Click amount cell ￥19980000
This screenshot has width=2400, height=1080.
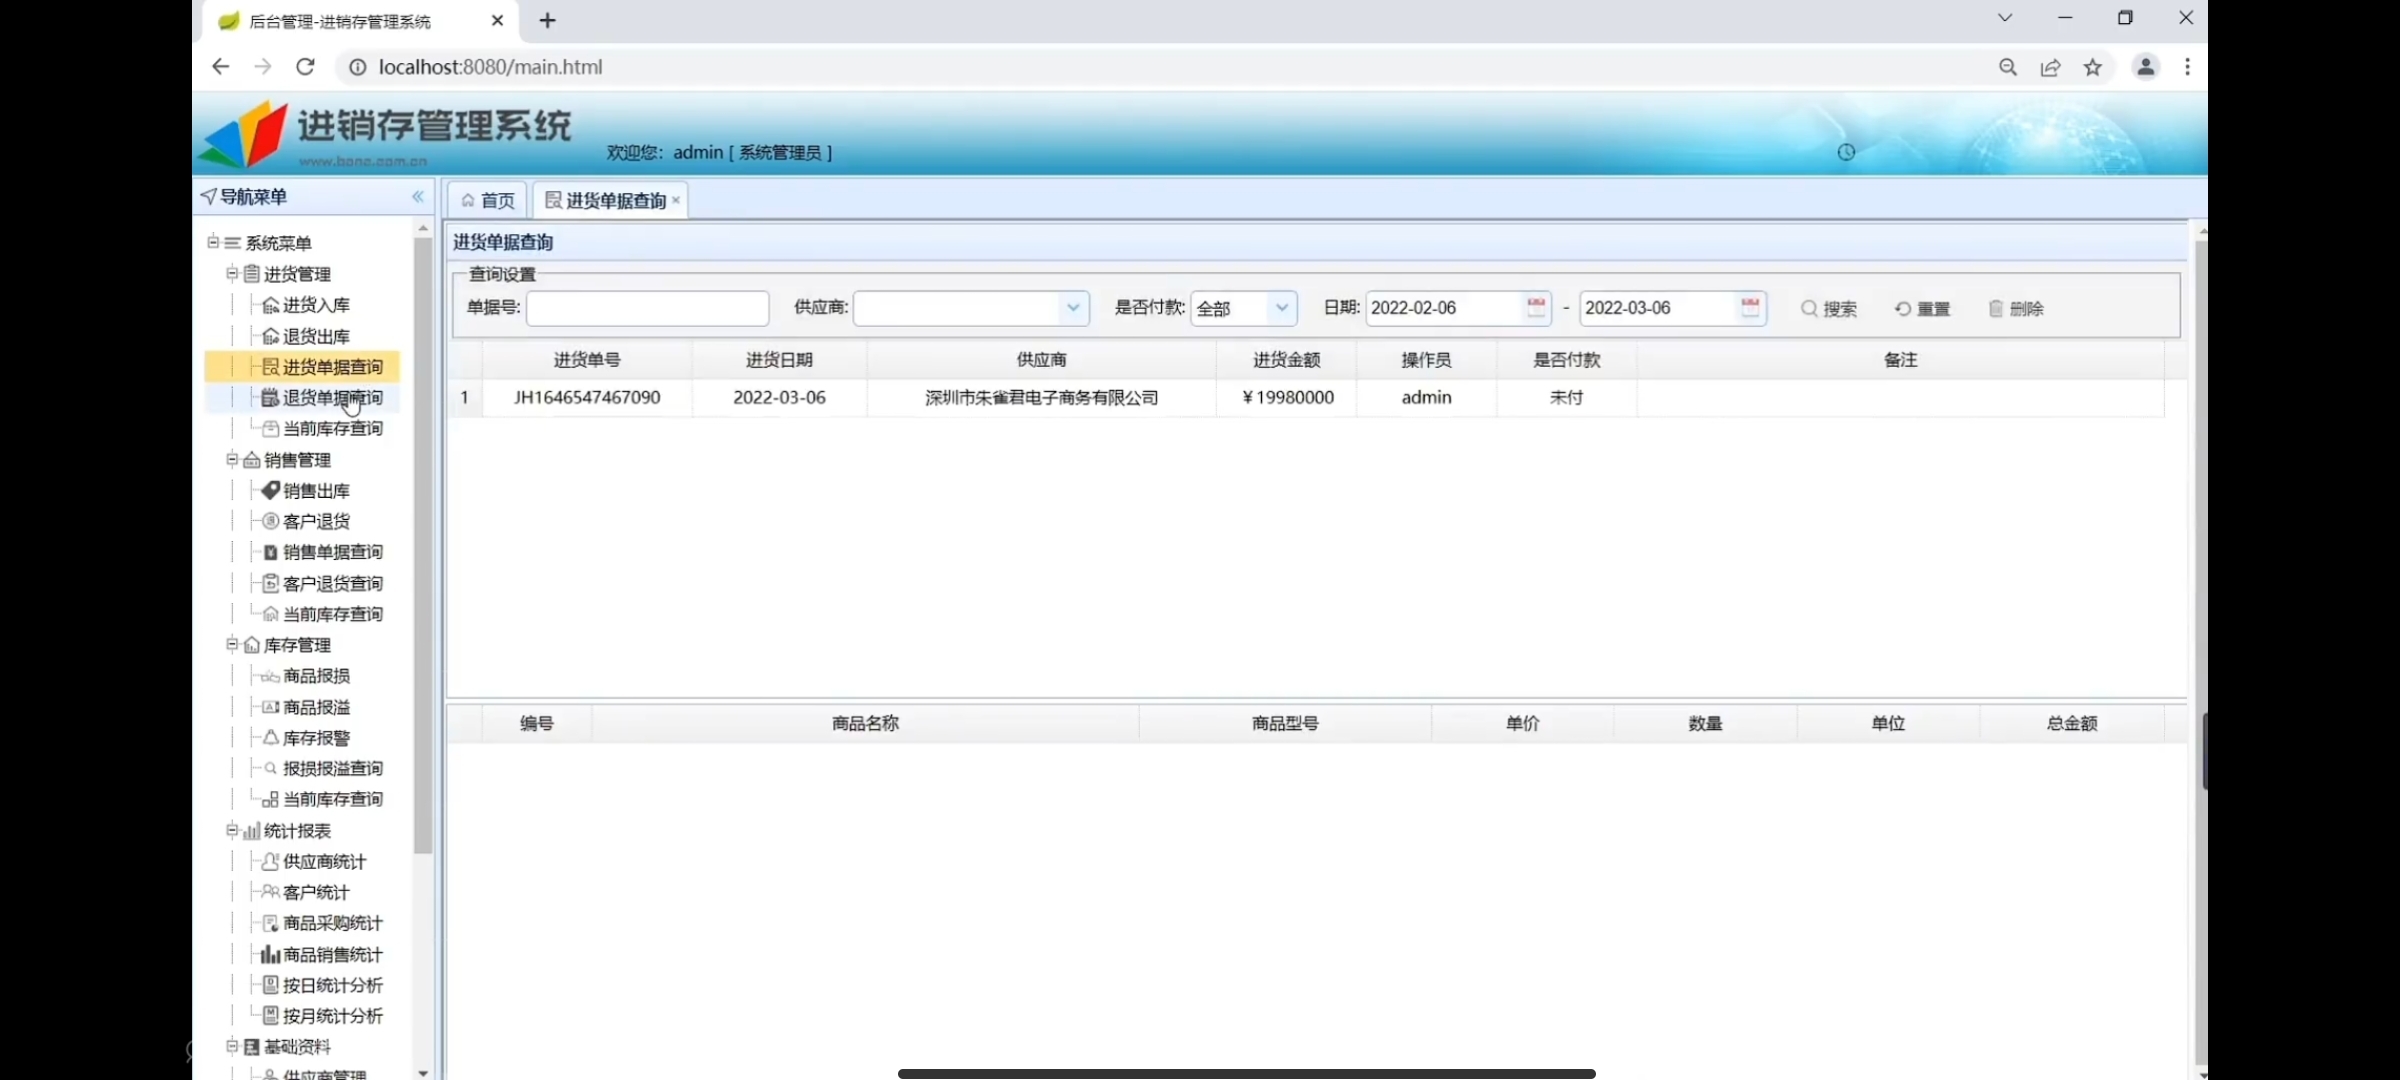click(1287, 398)
